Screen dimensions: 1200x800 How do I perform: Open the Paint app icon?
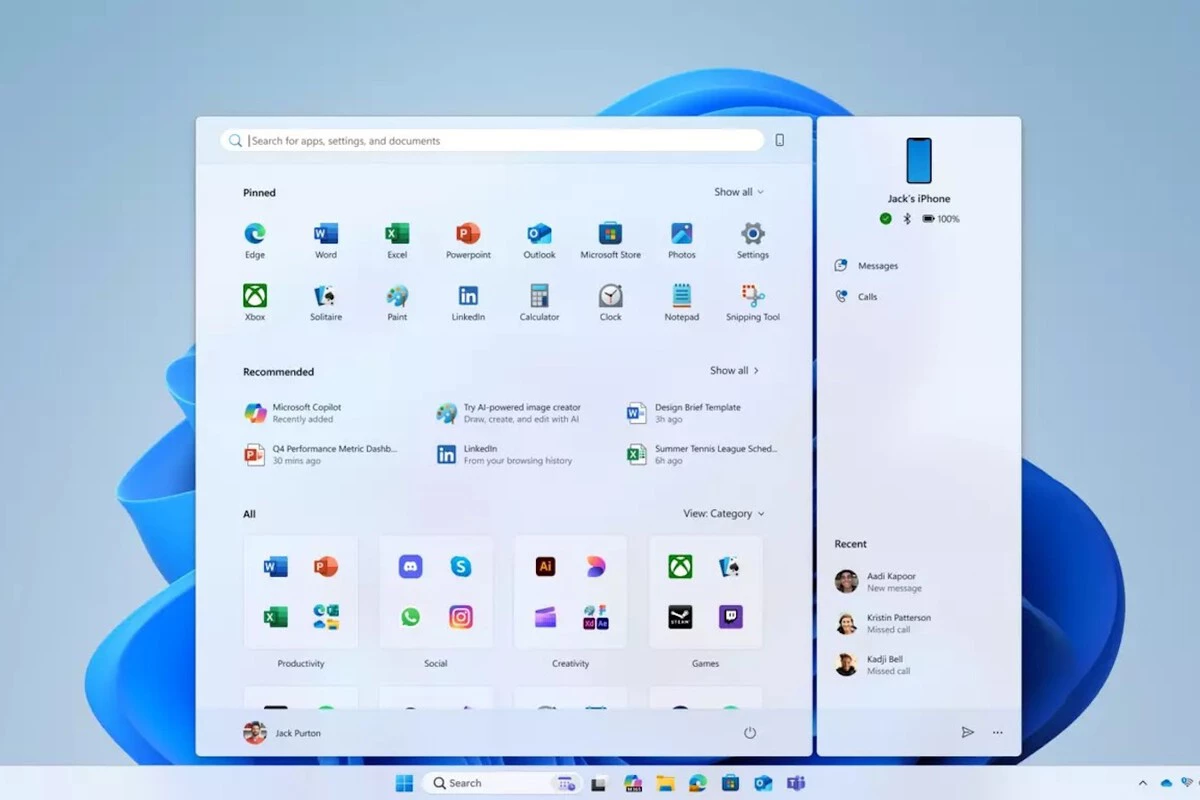[397, 303]
